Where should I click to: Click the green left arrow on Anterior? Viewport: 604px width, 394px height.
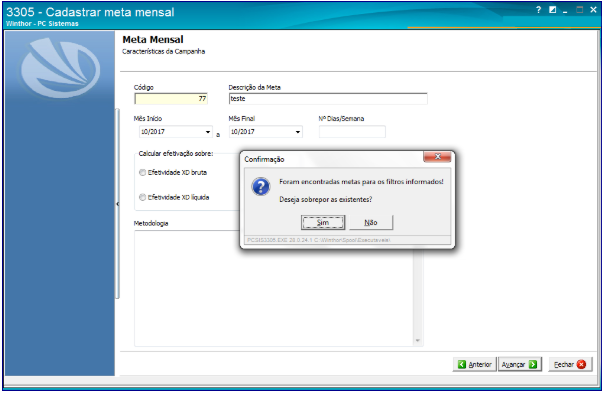[x=462, y=364]
